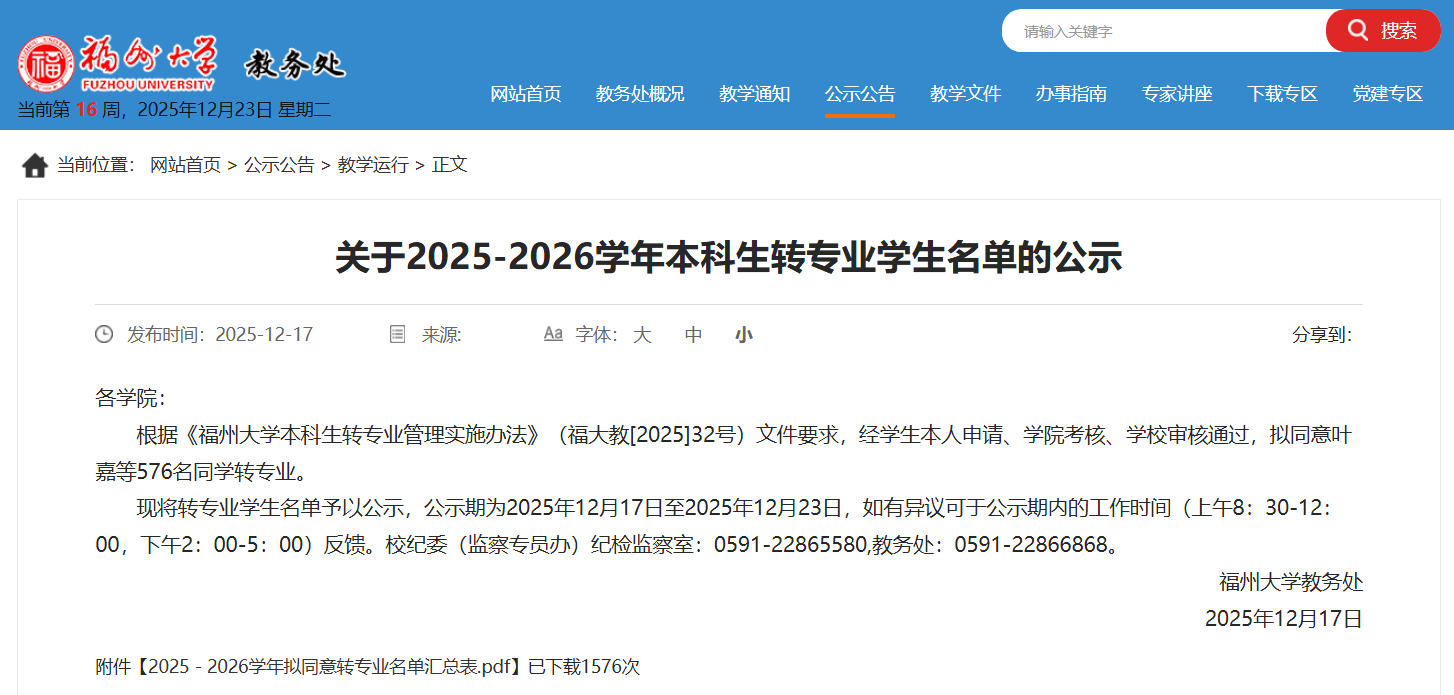
Task: Click the 教务处 calligraphy title image
Action: (295, 65)
